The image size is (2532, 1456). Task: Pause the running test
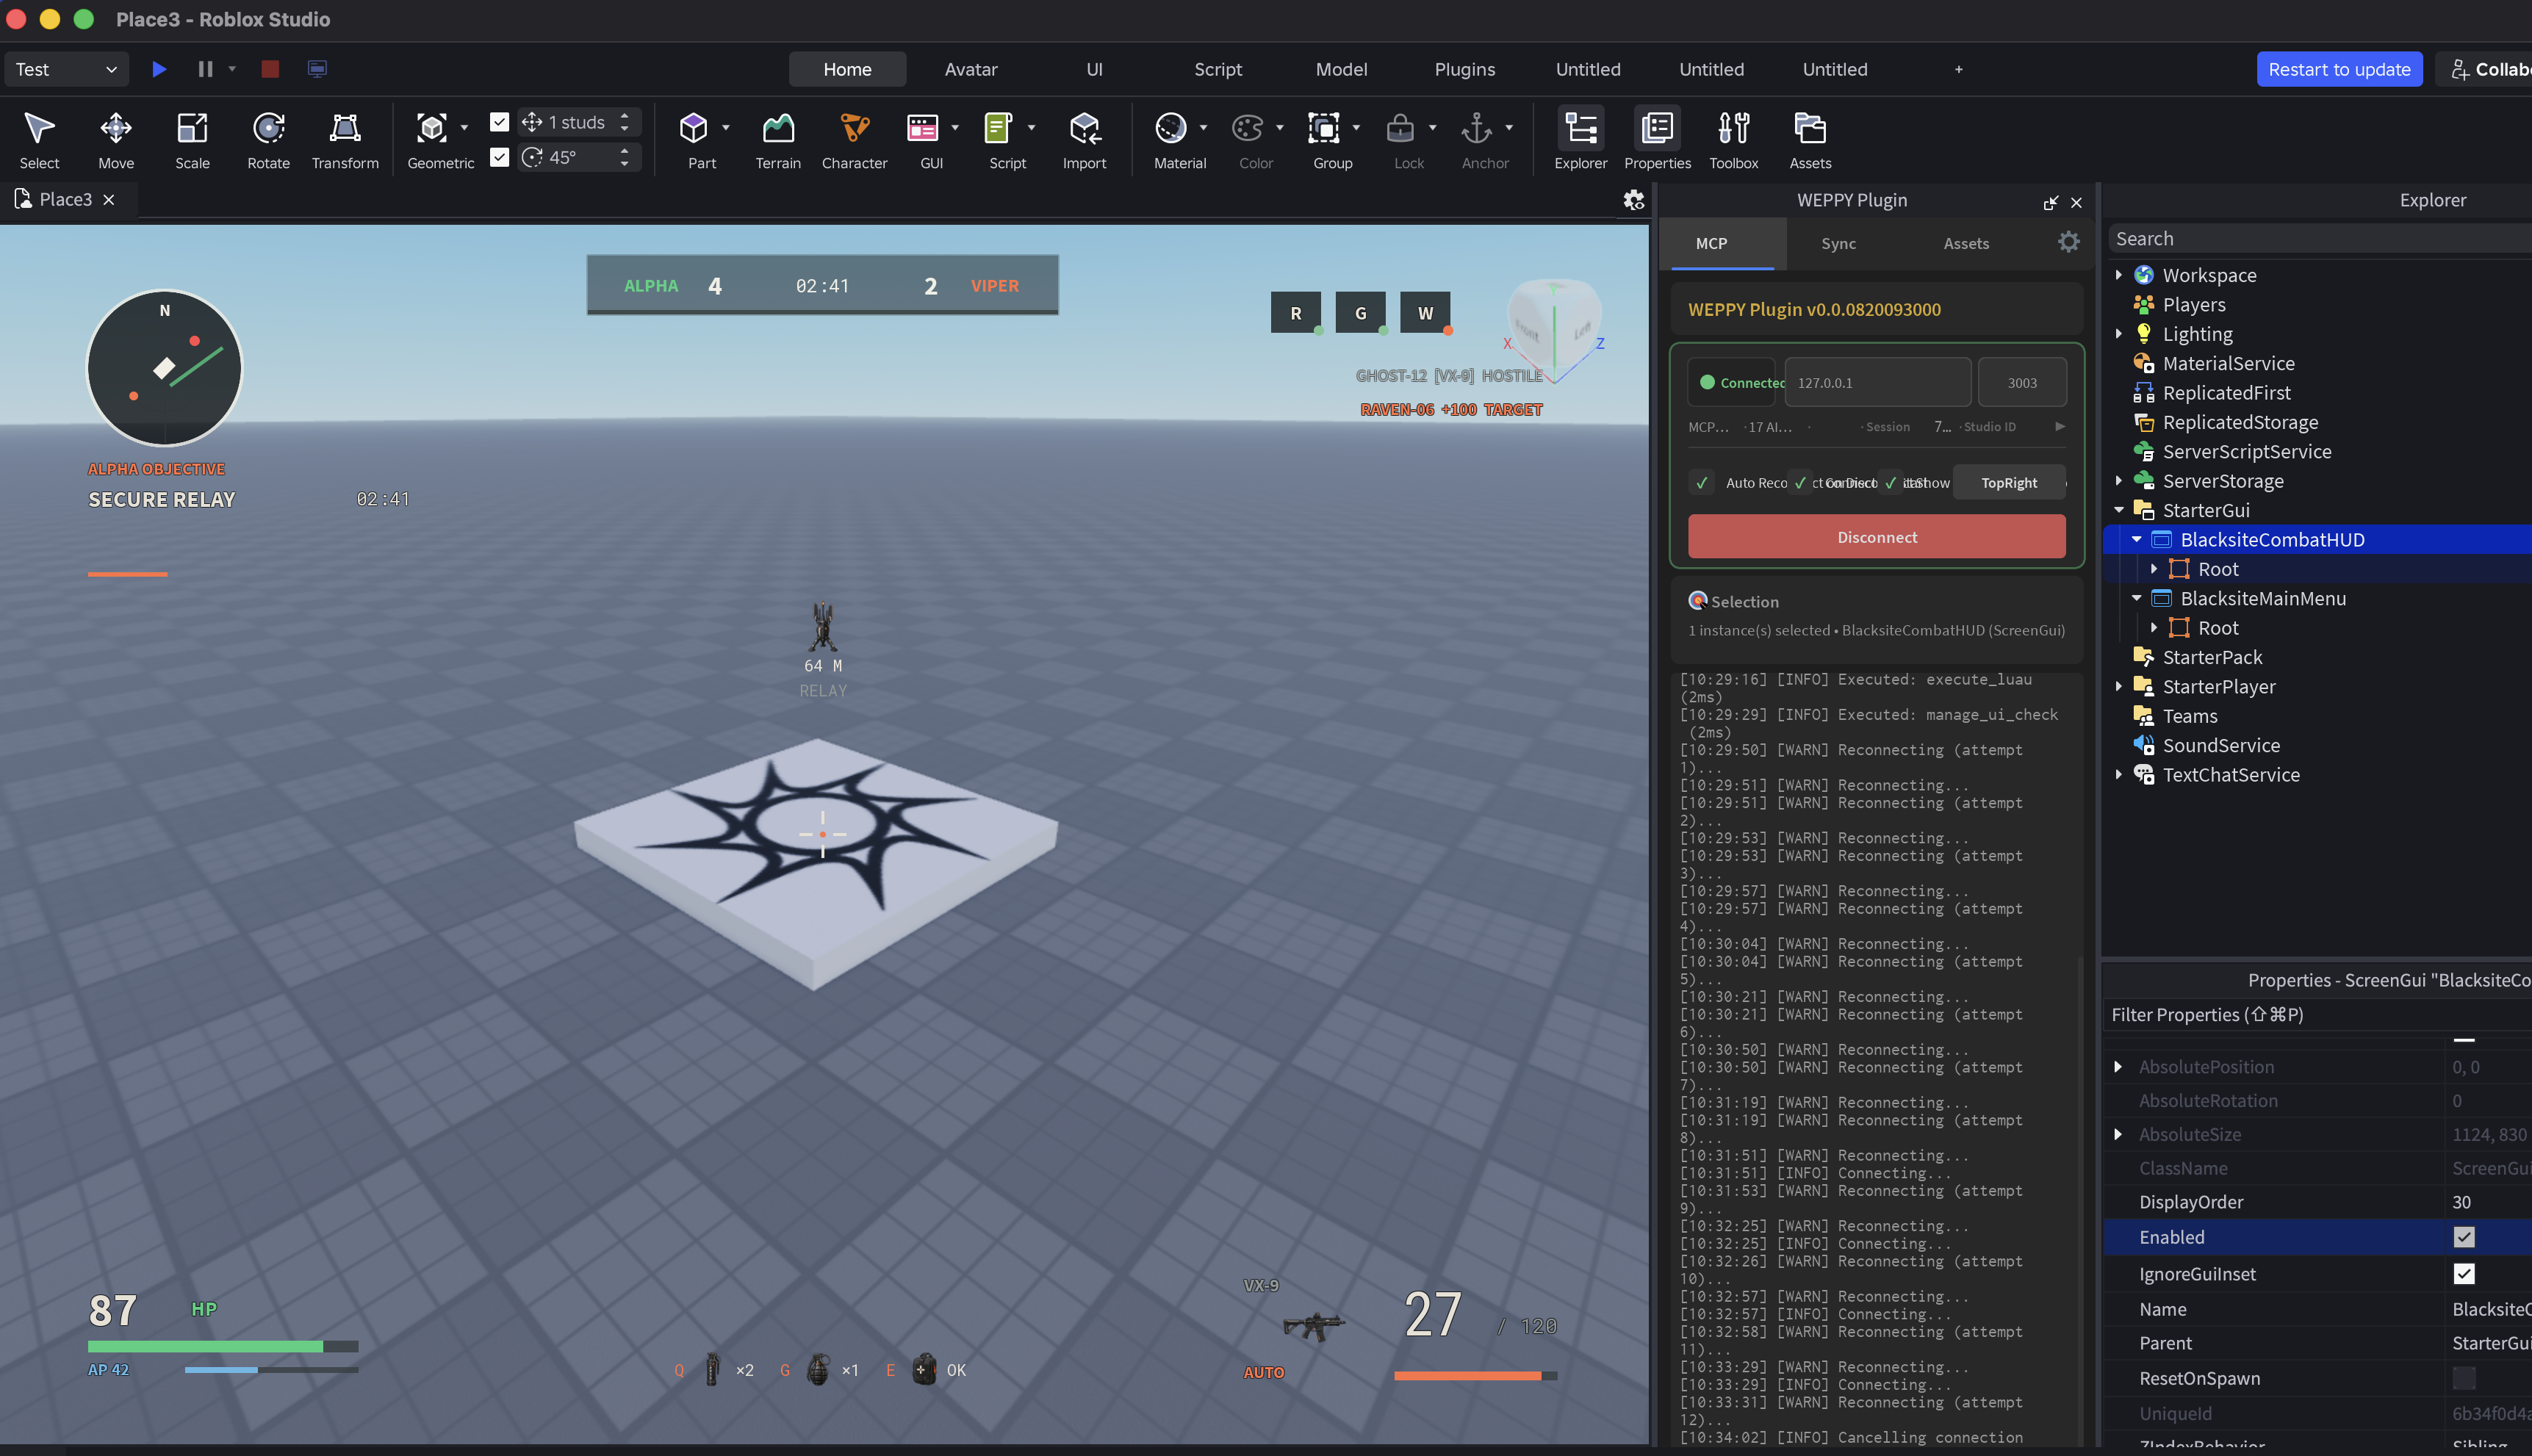[x=205, y=69]
